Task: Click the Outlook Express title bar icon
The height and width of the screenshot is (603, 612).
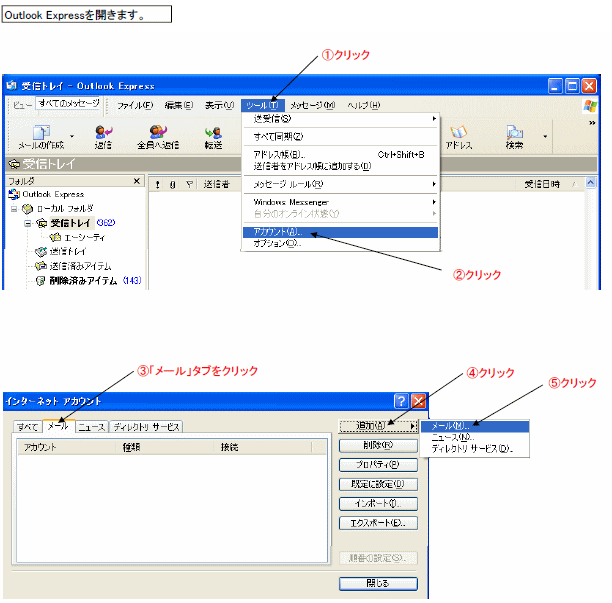Action: point(12,85)
